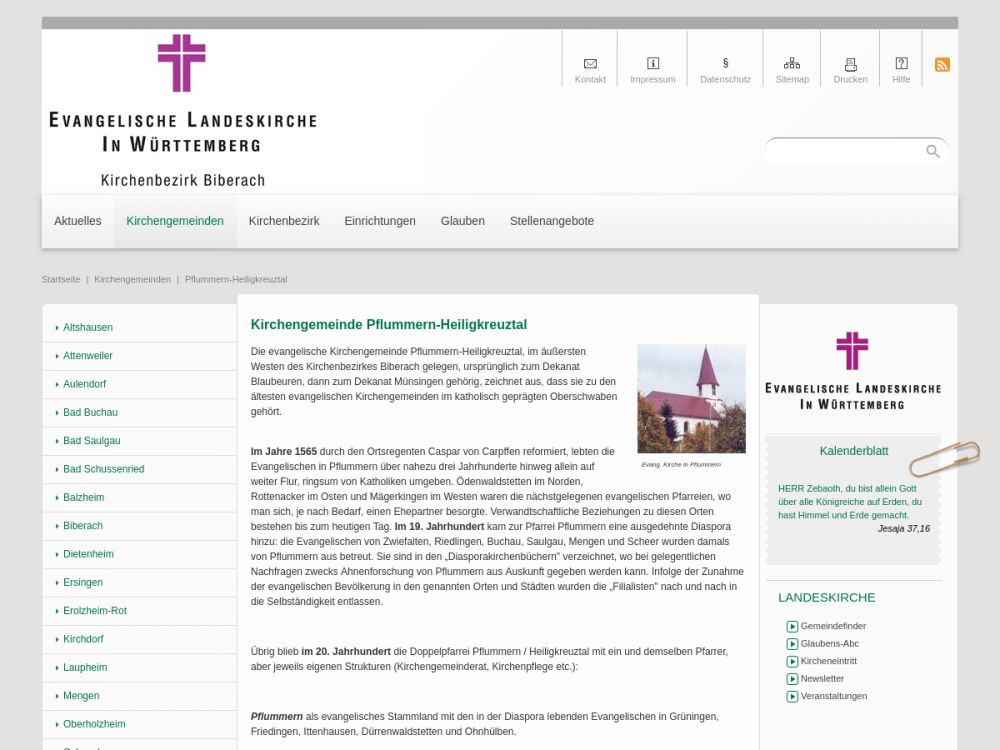Click the Kontakt envelope icon
The image size is (1000, 750).
(590, 64)
